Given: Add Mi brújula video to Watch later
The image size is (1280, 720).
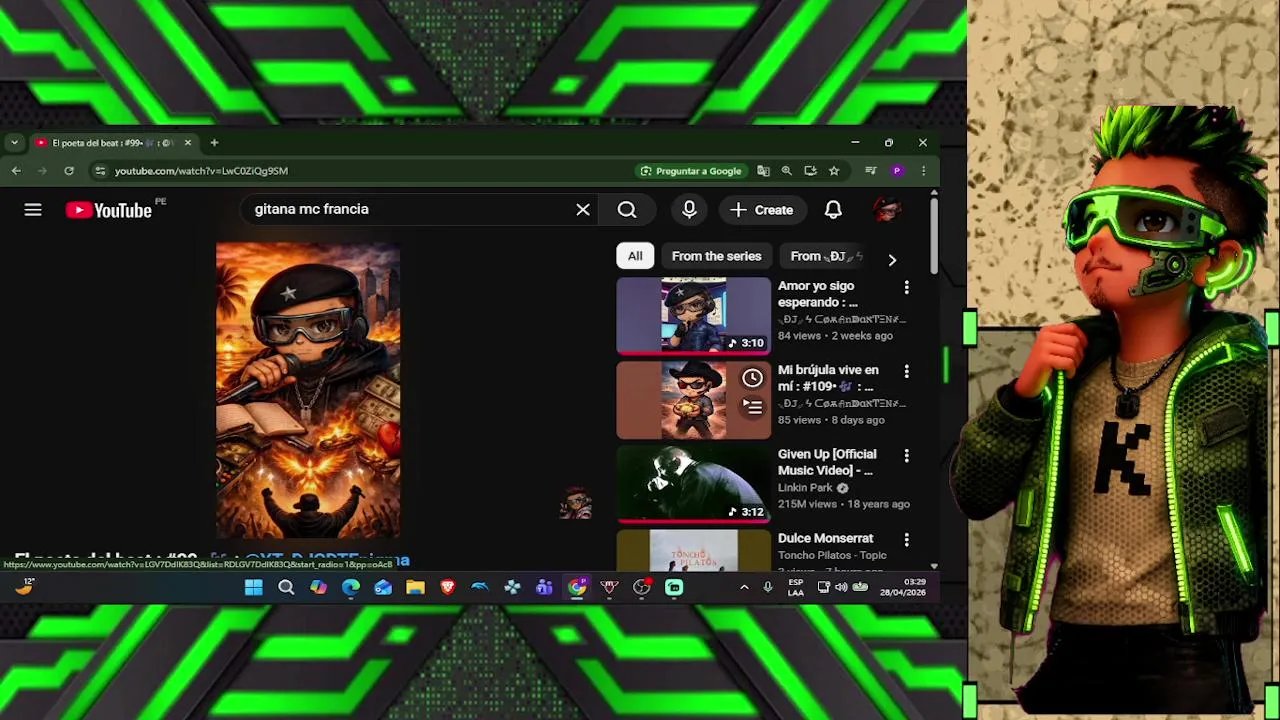Looking at the screenshot, I should point(752,379).
